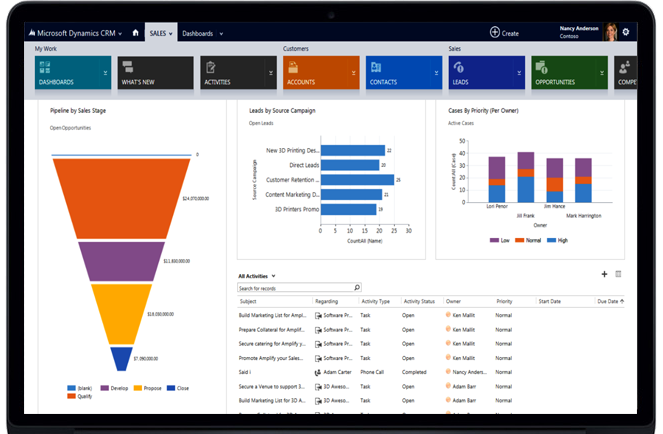Expand the Activities tile dropdown arrow
The height and width of the screenshot is (434, 663).
pyautogui.click(x=271, y=73)
